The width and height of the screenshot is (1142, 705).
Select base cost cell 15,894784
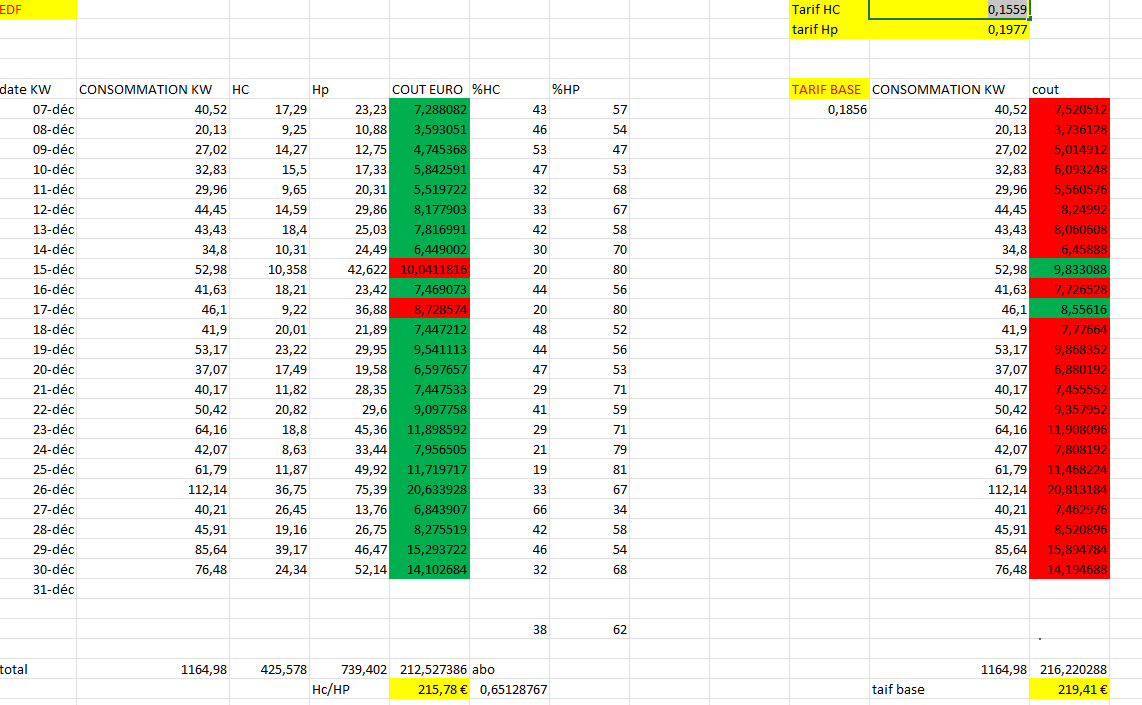tap(1069, 550)
